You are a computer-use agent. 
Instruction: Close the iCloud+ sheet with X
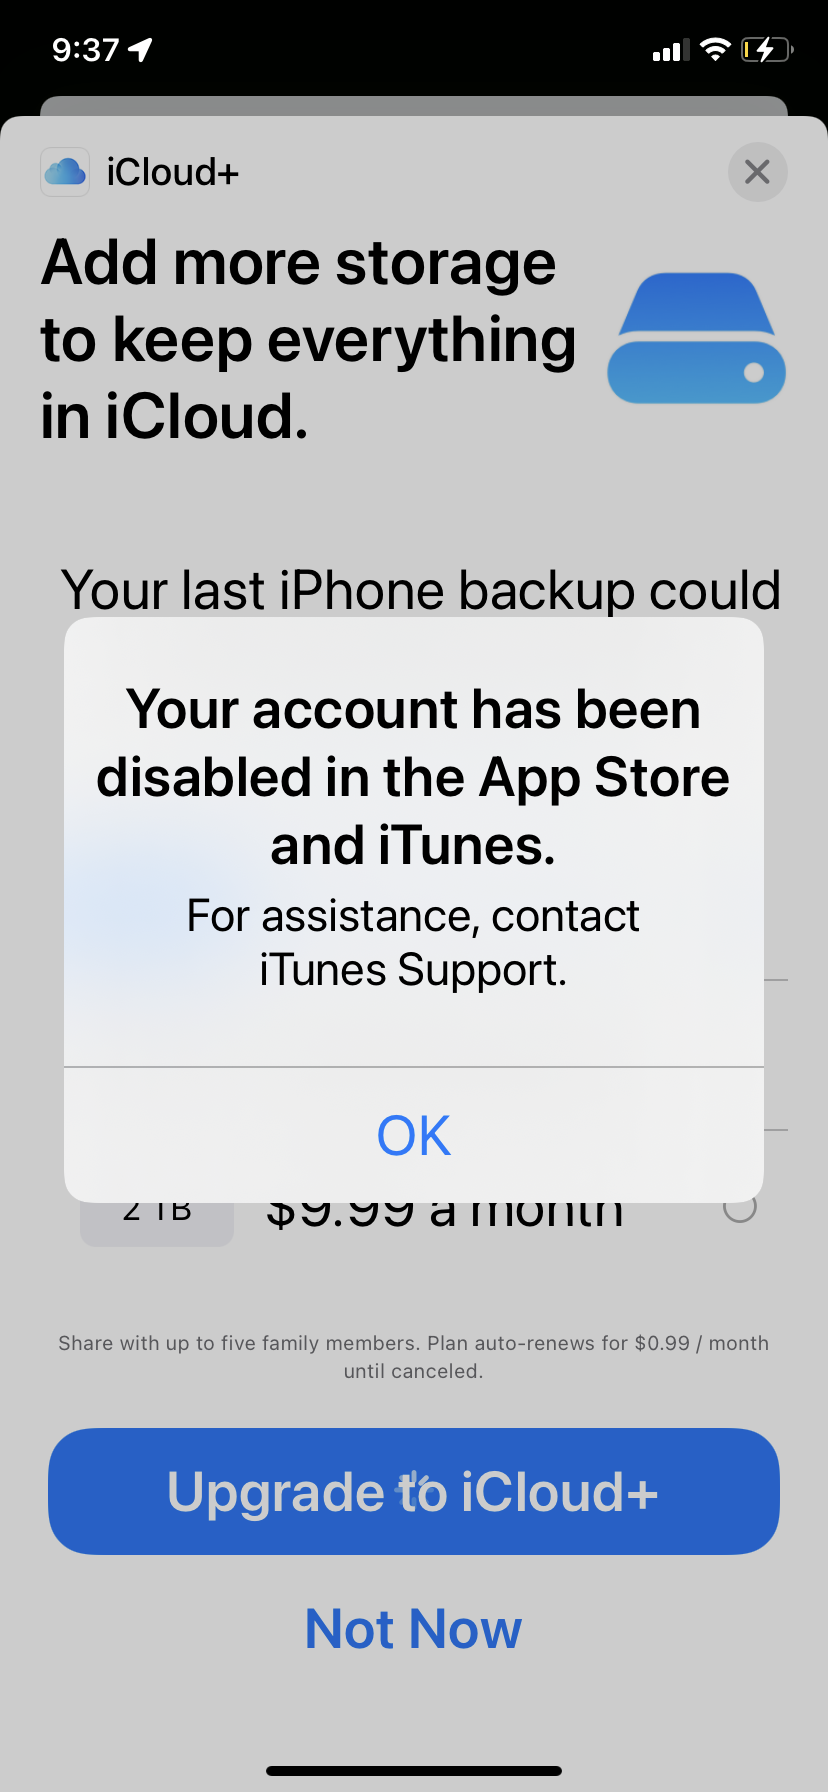(757, 172)
